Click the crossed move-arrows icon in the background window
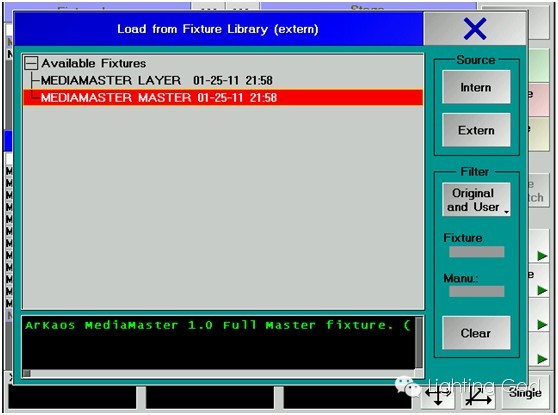558x415 pixels. [438, 396]
